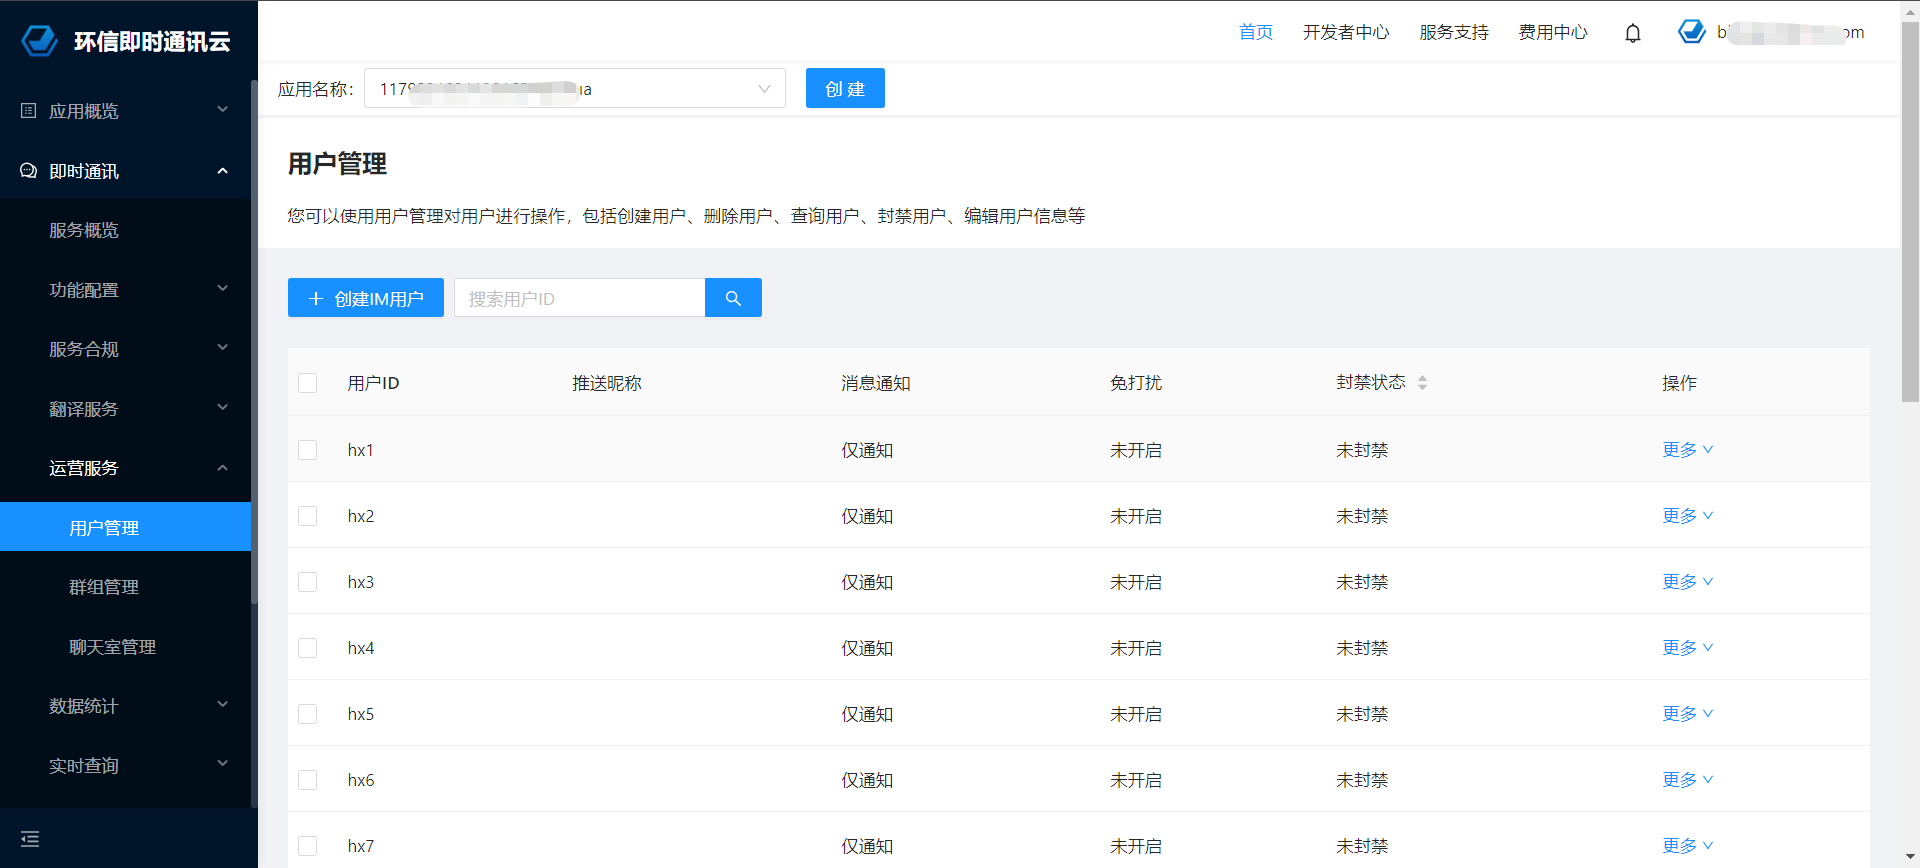Viewport: 1920px width, 868px height.
Task: Sort the table by 封禁状态 arrows
Action: coord(1422,383)
